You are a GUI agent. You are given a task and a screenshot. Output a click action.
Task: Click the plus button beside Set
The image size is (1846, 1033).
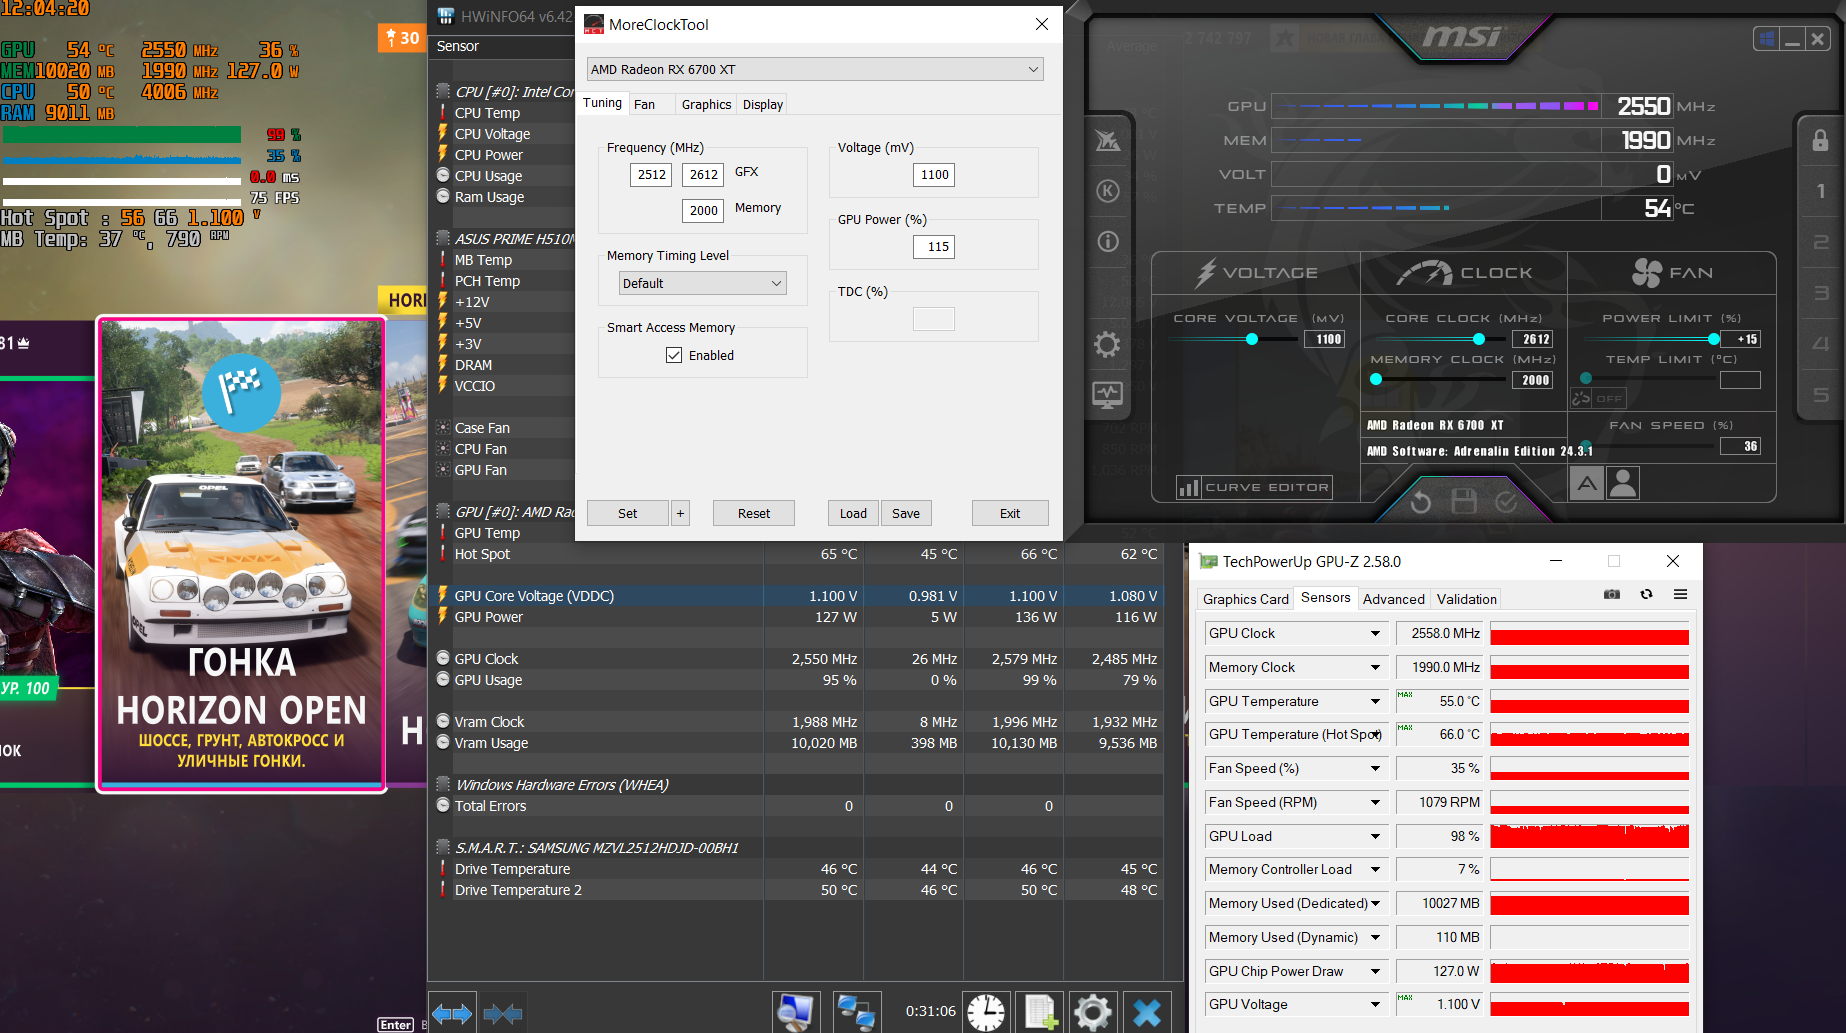pos(680,513)
